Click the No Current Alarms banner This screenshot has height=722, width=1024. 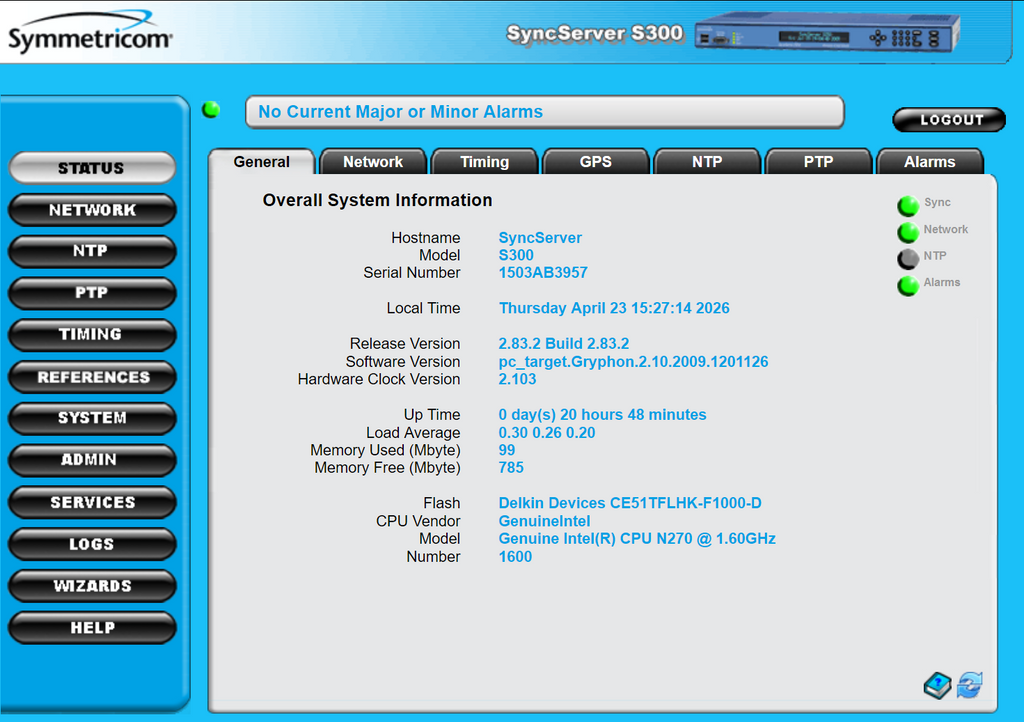click(544, 112)
